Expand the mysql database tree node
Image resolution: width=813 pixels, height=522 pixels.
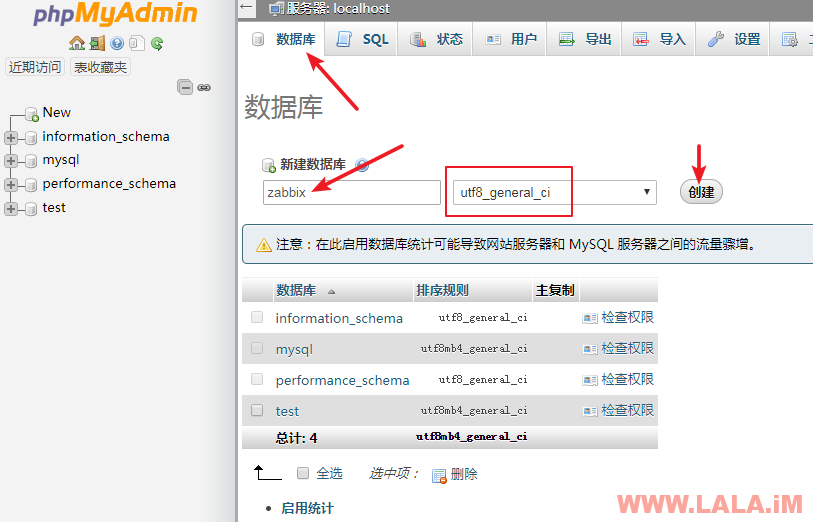12,161
